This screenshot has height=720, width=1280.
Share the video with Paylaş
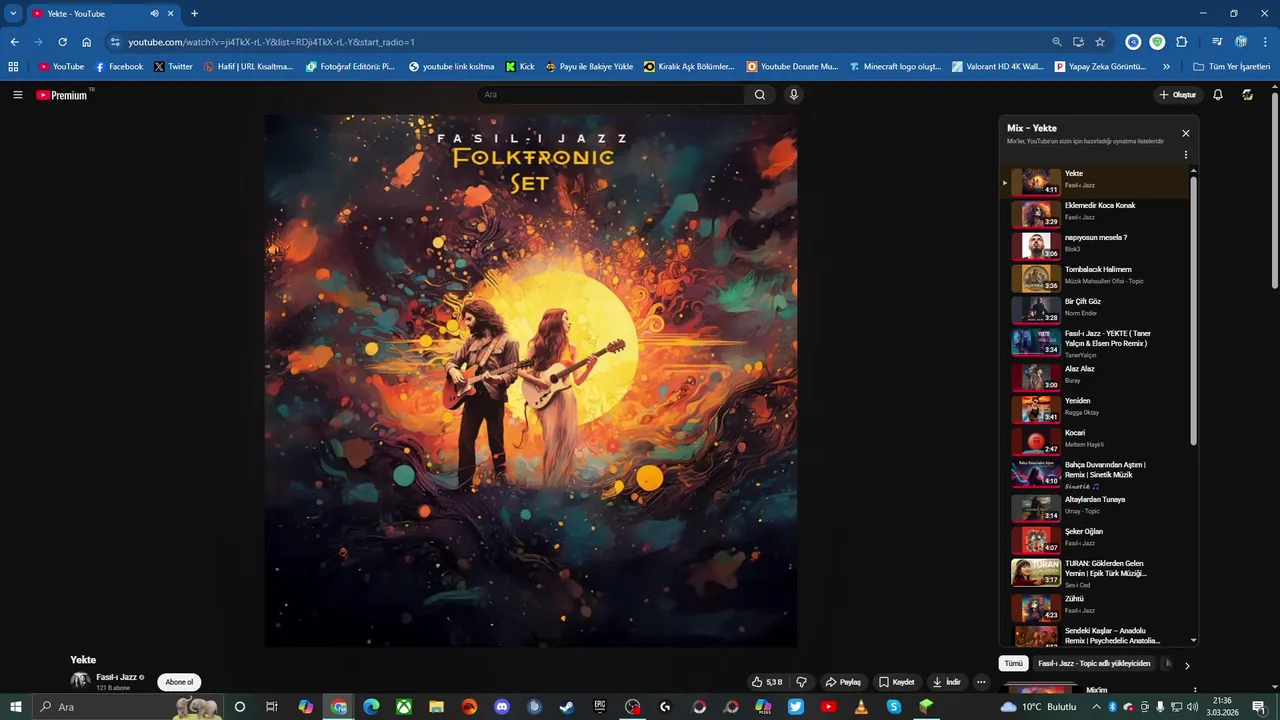(843, 682)
